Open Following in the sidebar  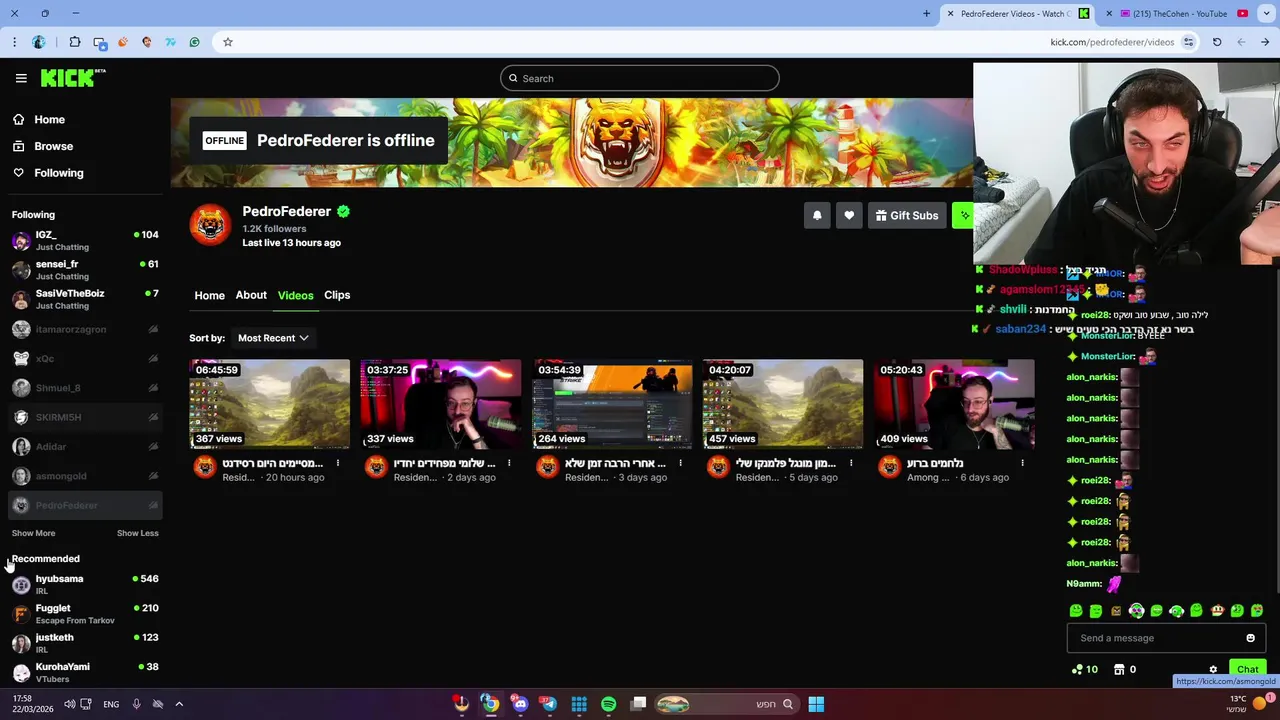click(x=59, y=173)
